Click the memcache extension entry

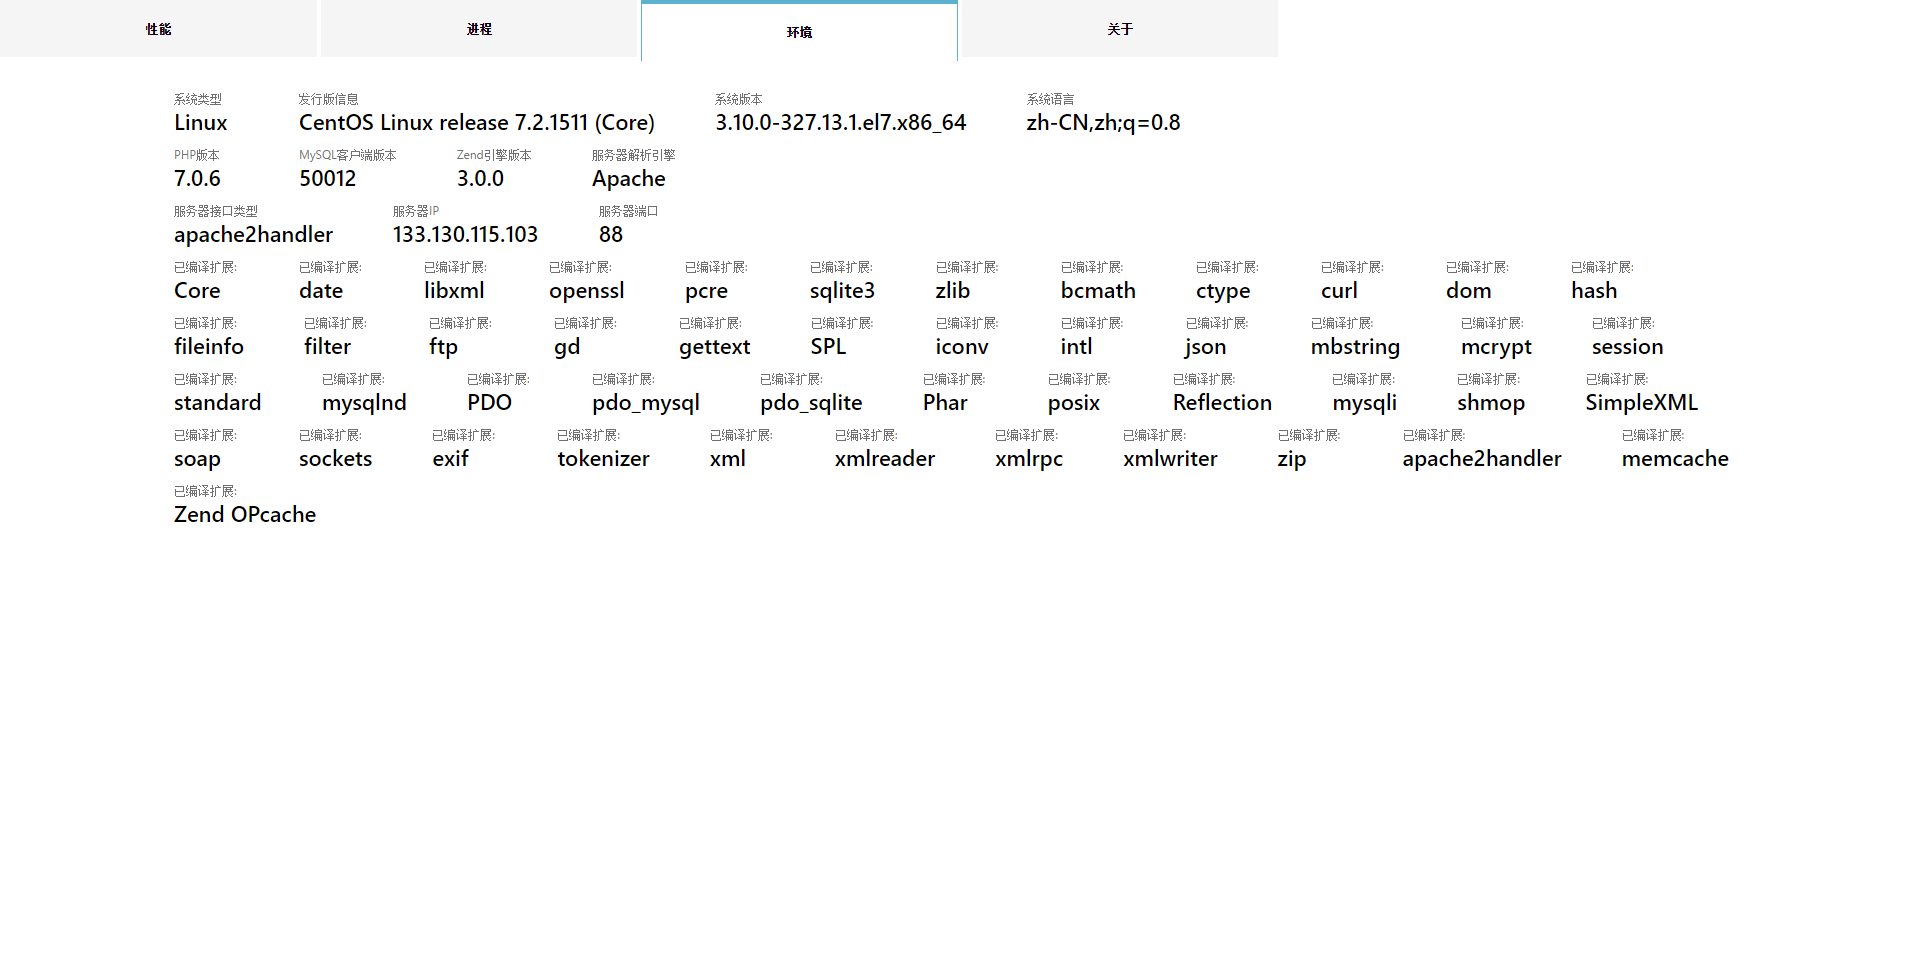[x=1675, y=459]
